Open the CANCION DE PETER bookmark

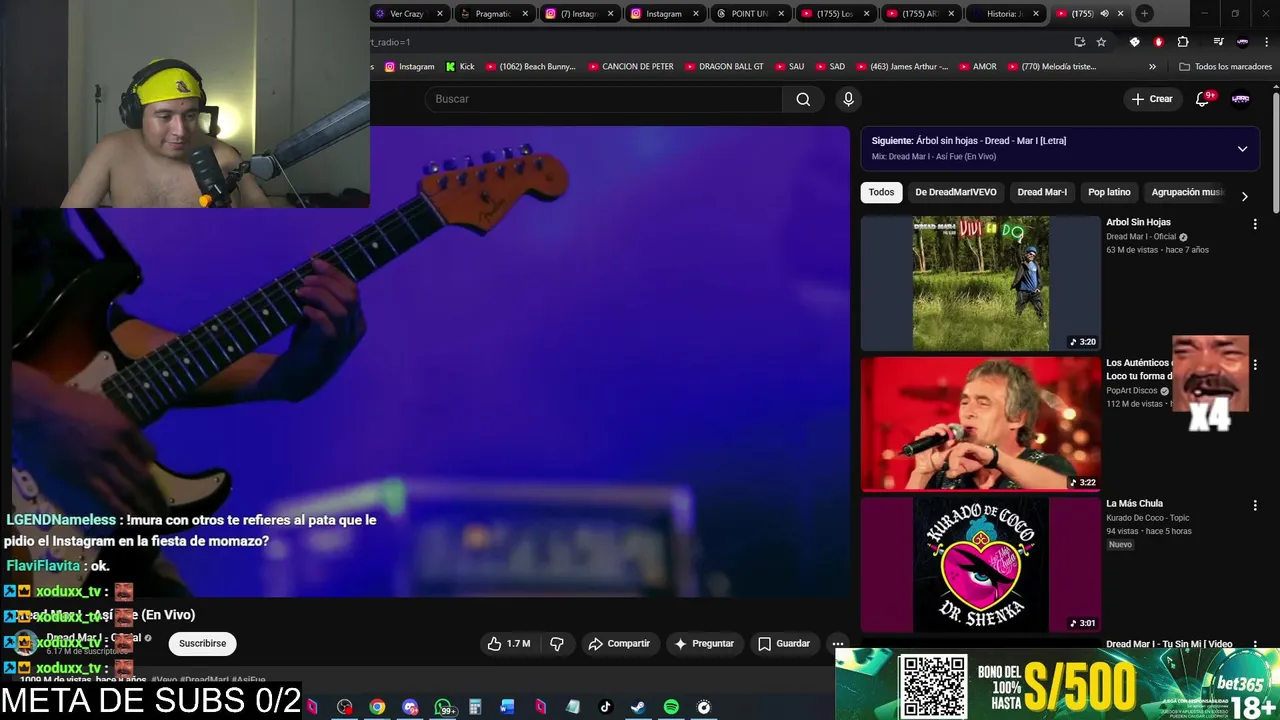click(630, 66)
